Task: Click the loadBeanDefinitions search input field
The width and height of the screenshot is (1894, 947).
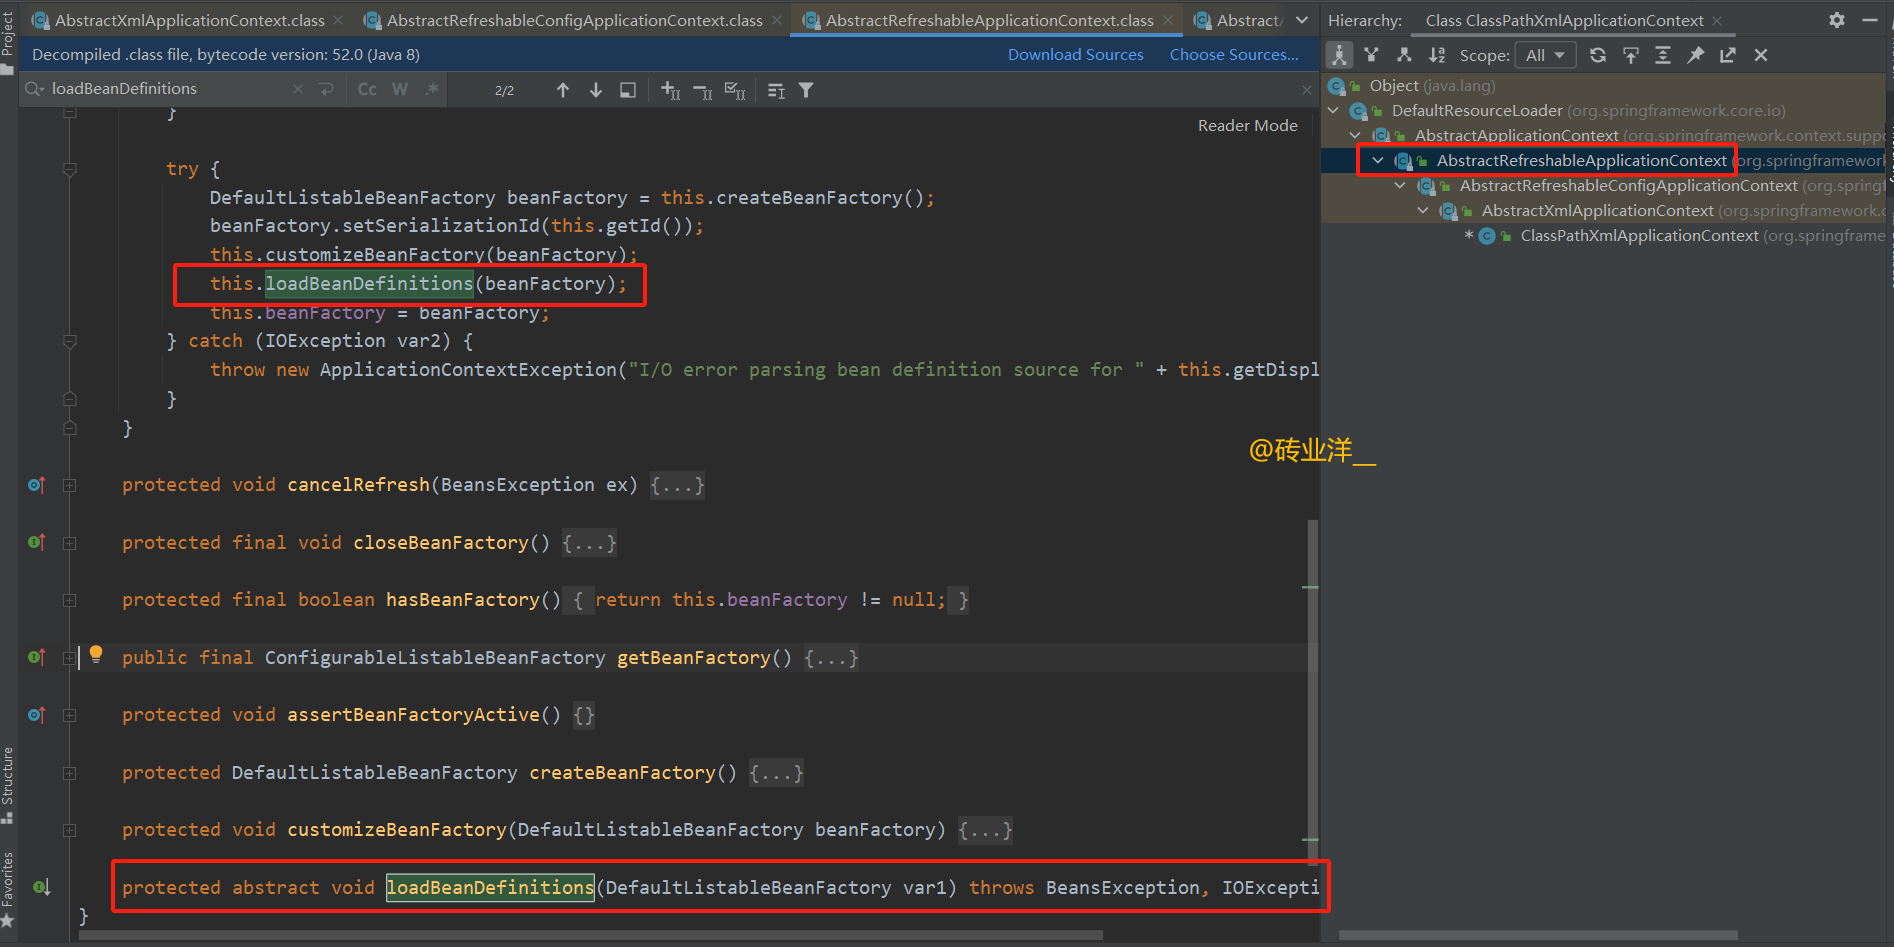Action: [168, 89]
